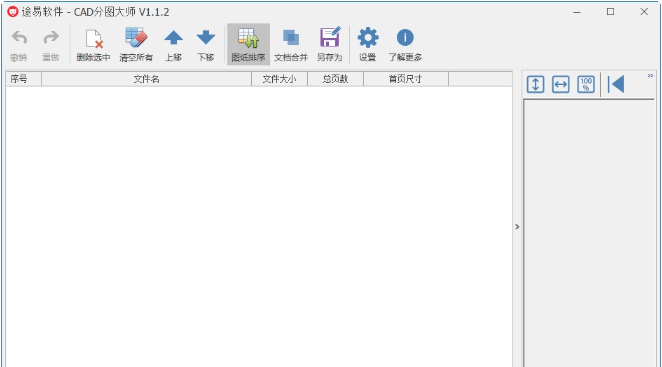662x367 pixels.
Task: Minimize the CAD分图大师 window
Action: pyautogui.click(x=577, y=12)
